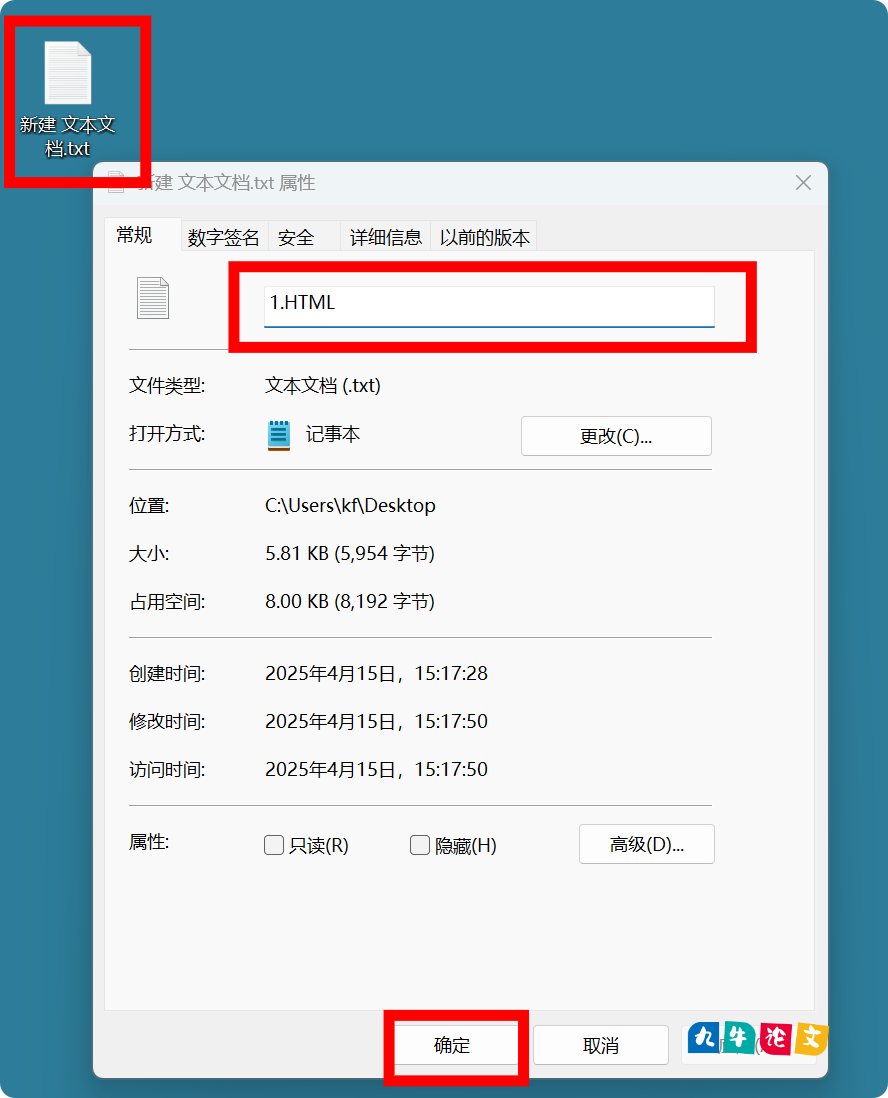Click the location text C:\Users\kf\Desktop
The image size is (888, 1098).
[x=350, y=505]
